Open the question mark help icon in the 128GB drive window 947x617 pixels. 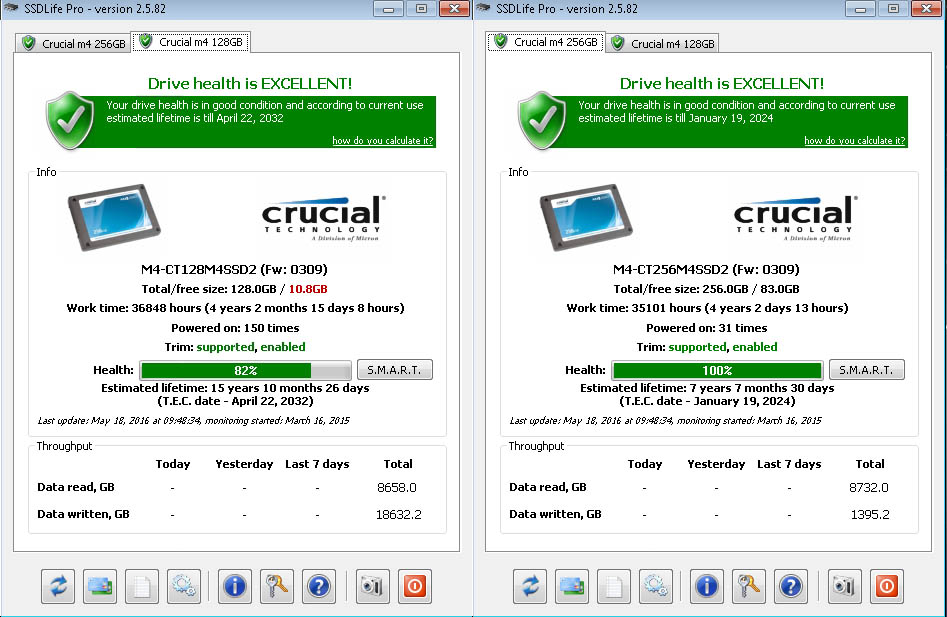click(319, 586)
